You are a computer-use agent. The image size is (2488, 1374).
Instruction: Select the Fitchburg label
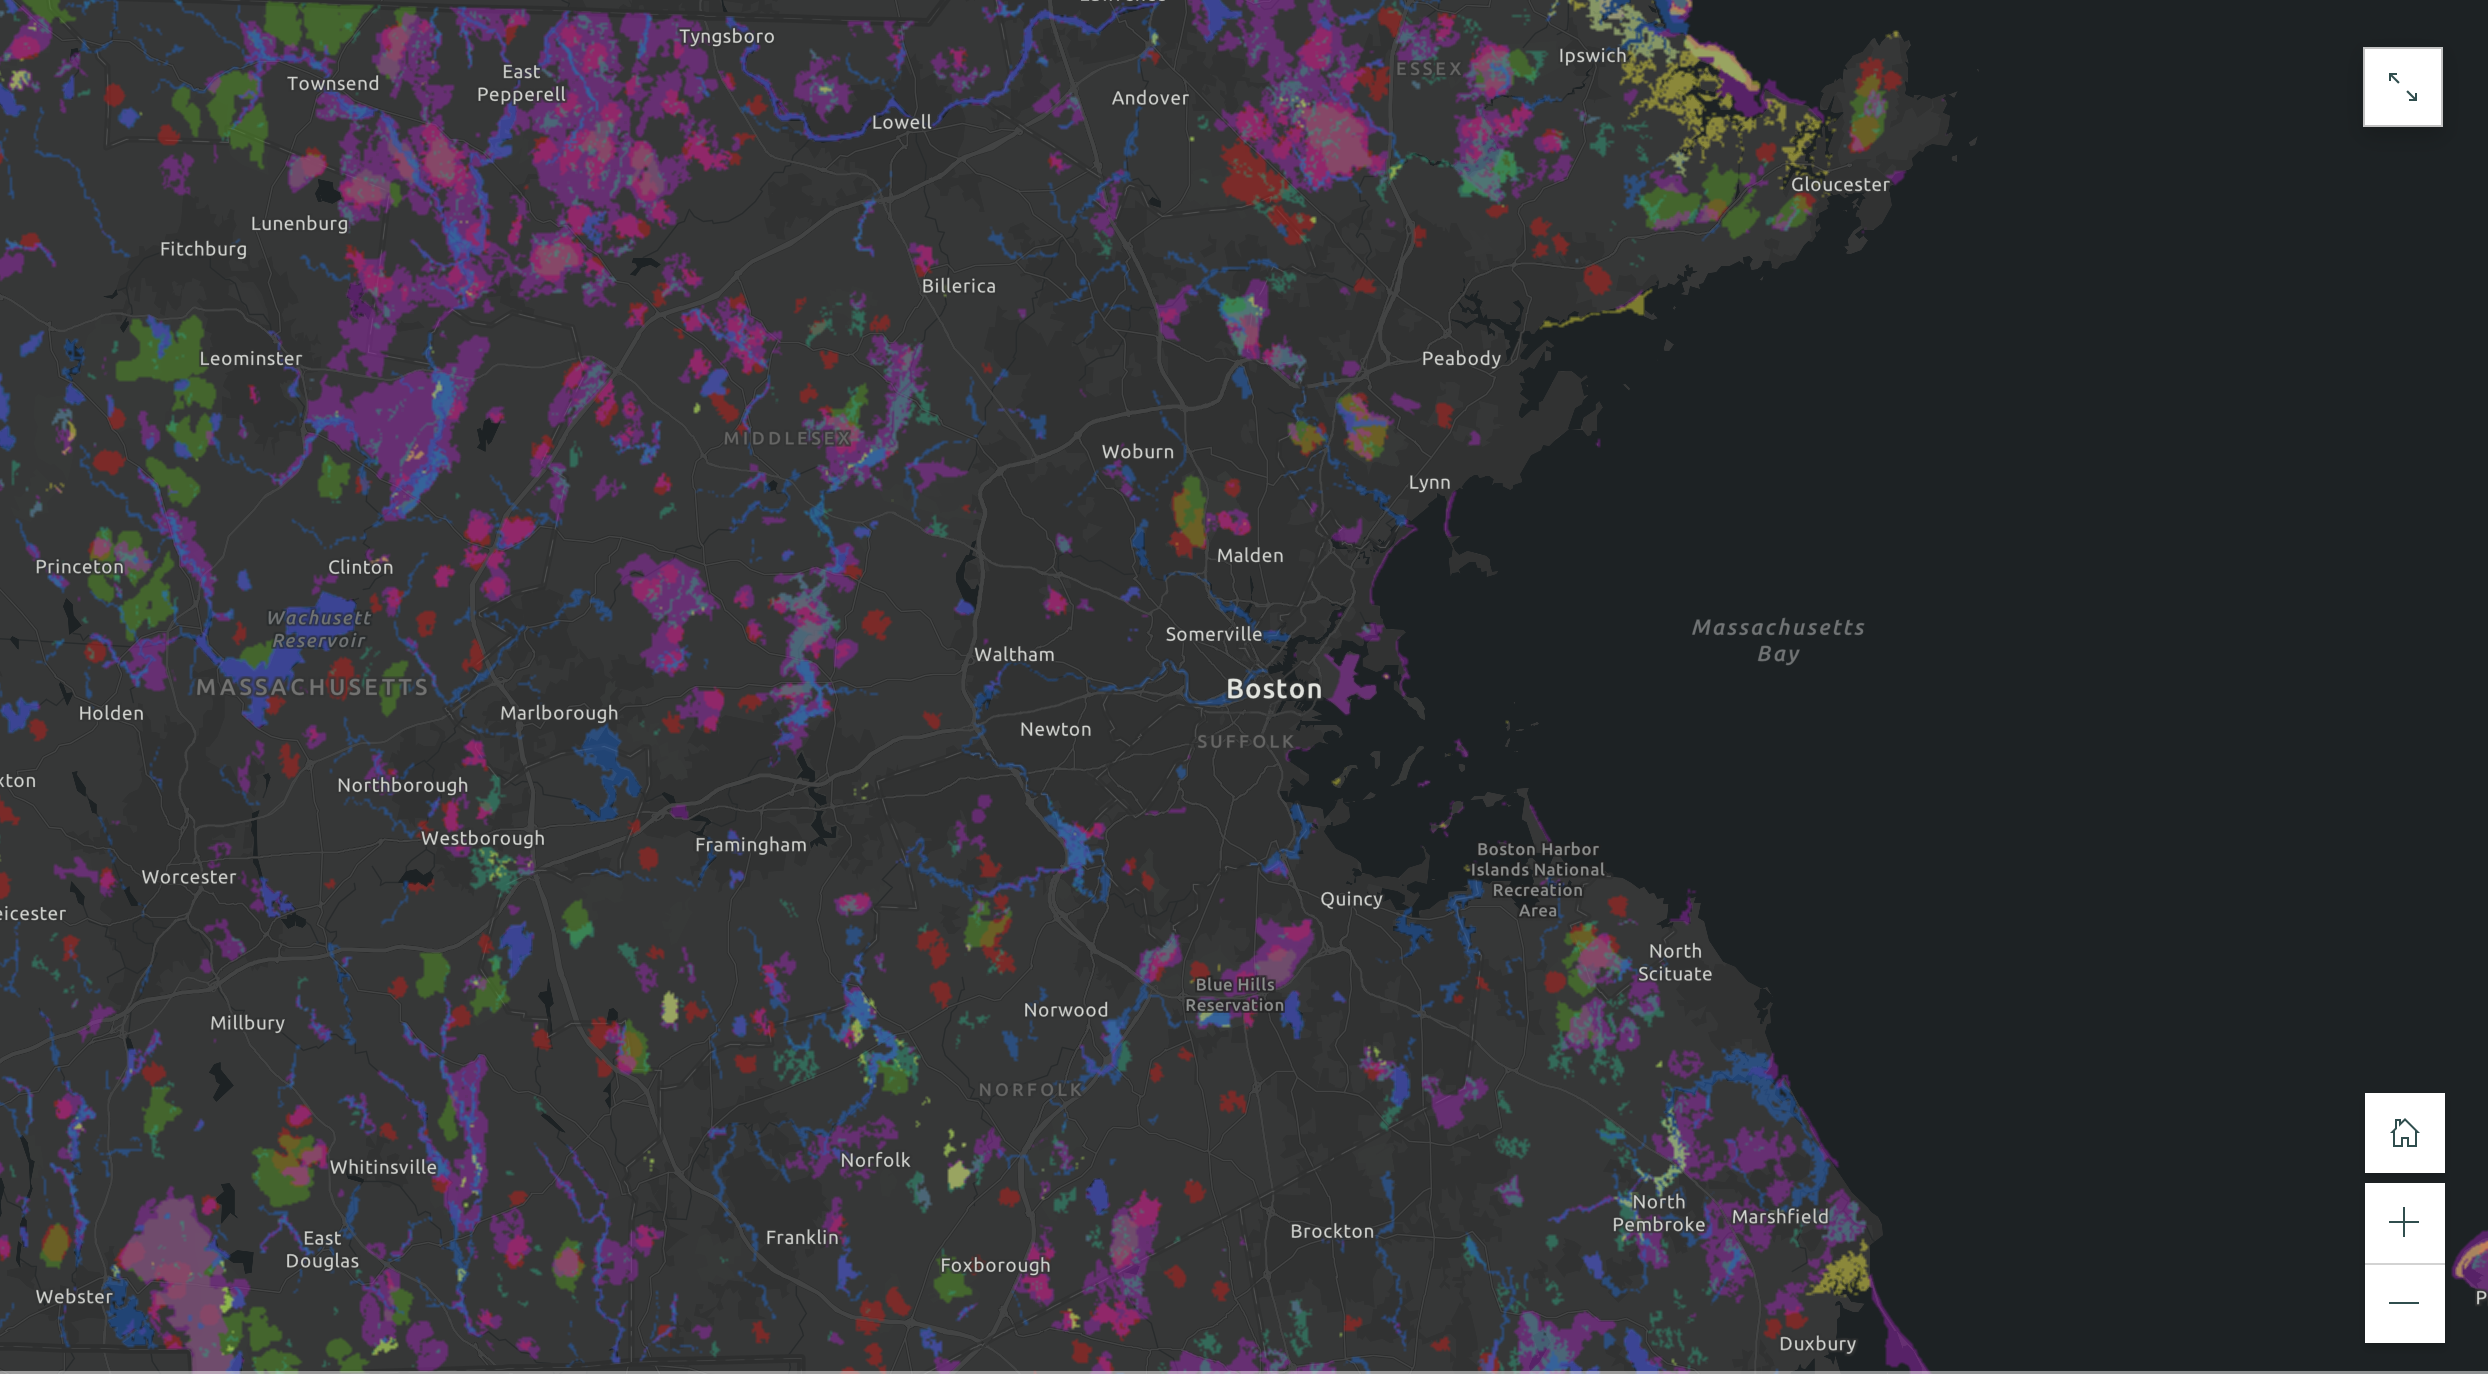(203, 249)
